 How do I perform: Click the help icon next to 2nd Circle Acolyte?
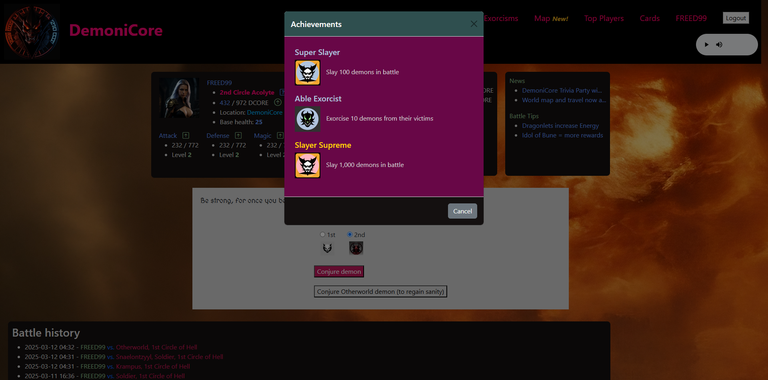[x=282, y=92]
